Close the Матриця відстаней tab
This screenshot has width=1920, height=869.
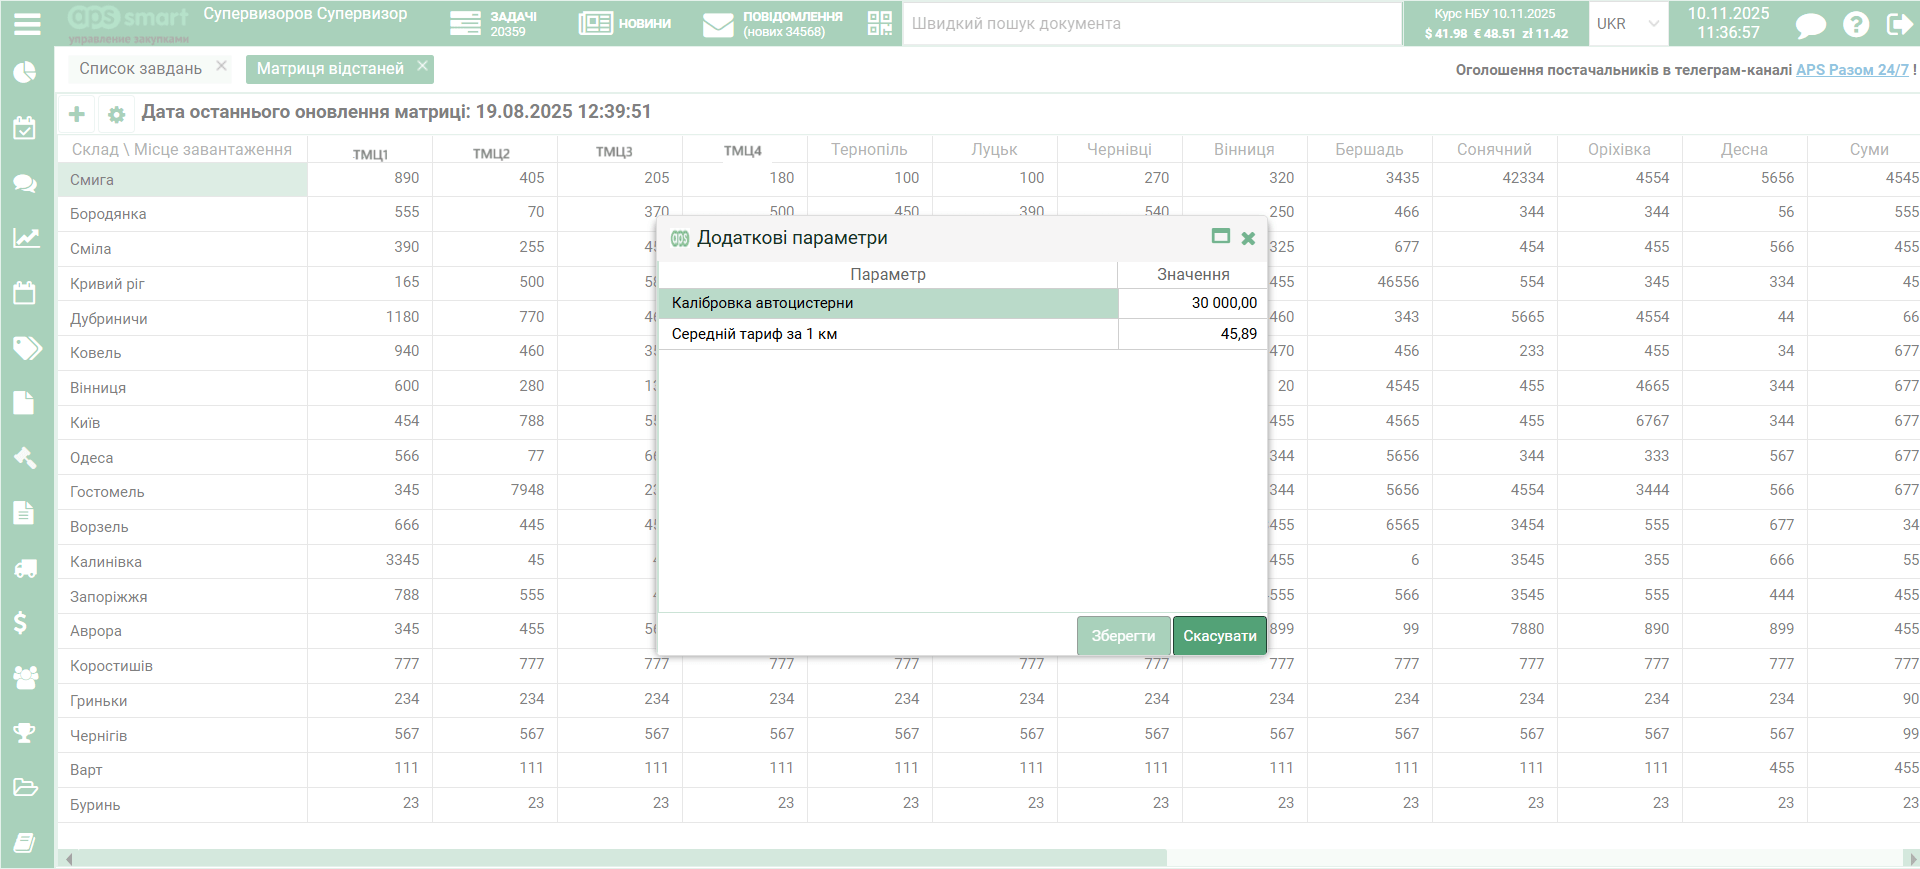click(423, 66)
